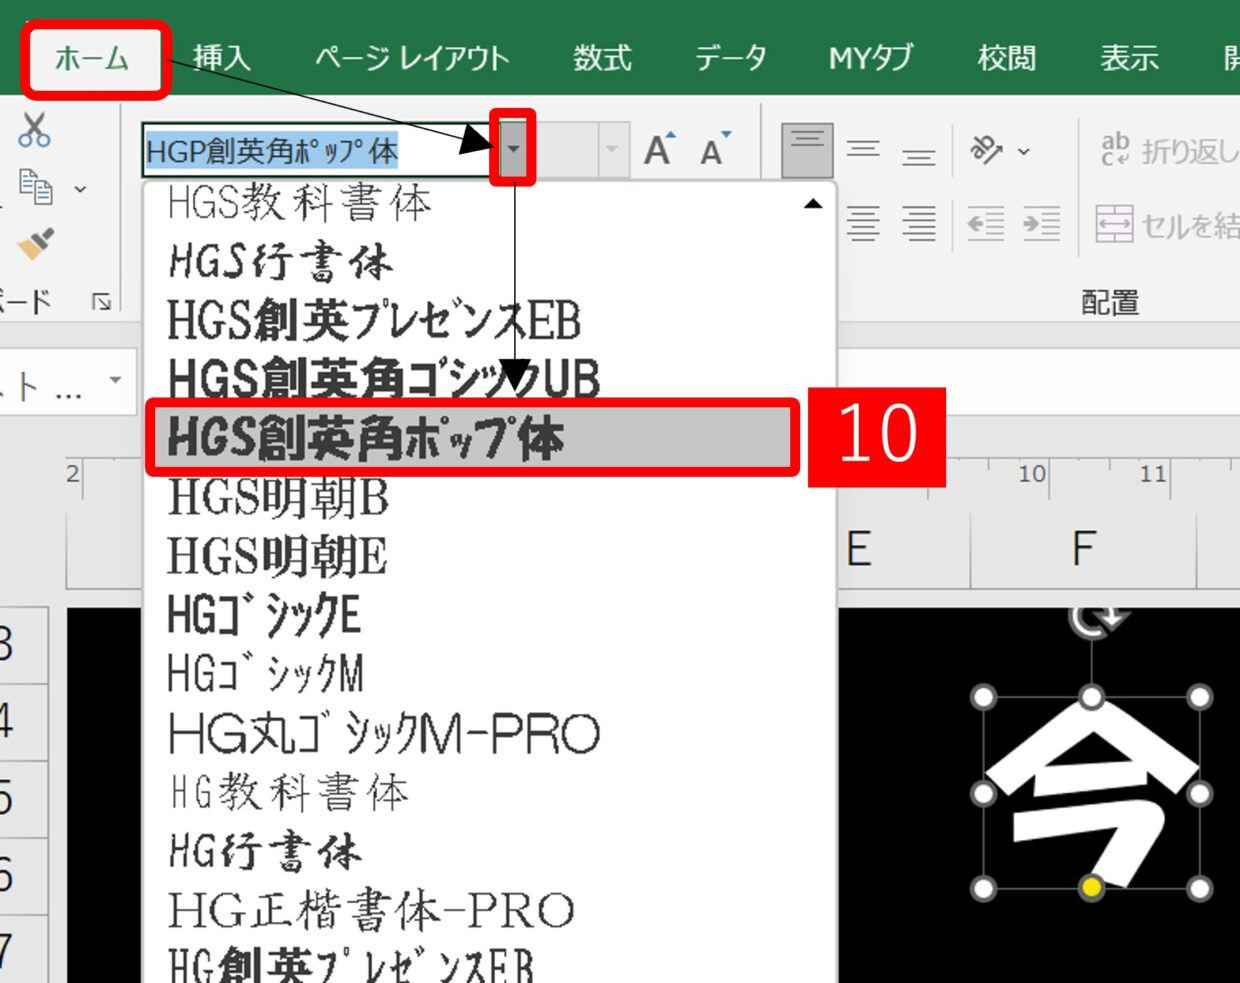The image size is (1240, 983).
Task: Choose HG教科書体 in the font list
Action: tap(490, 792)
